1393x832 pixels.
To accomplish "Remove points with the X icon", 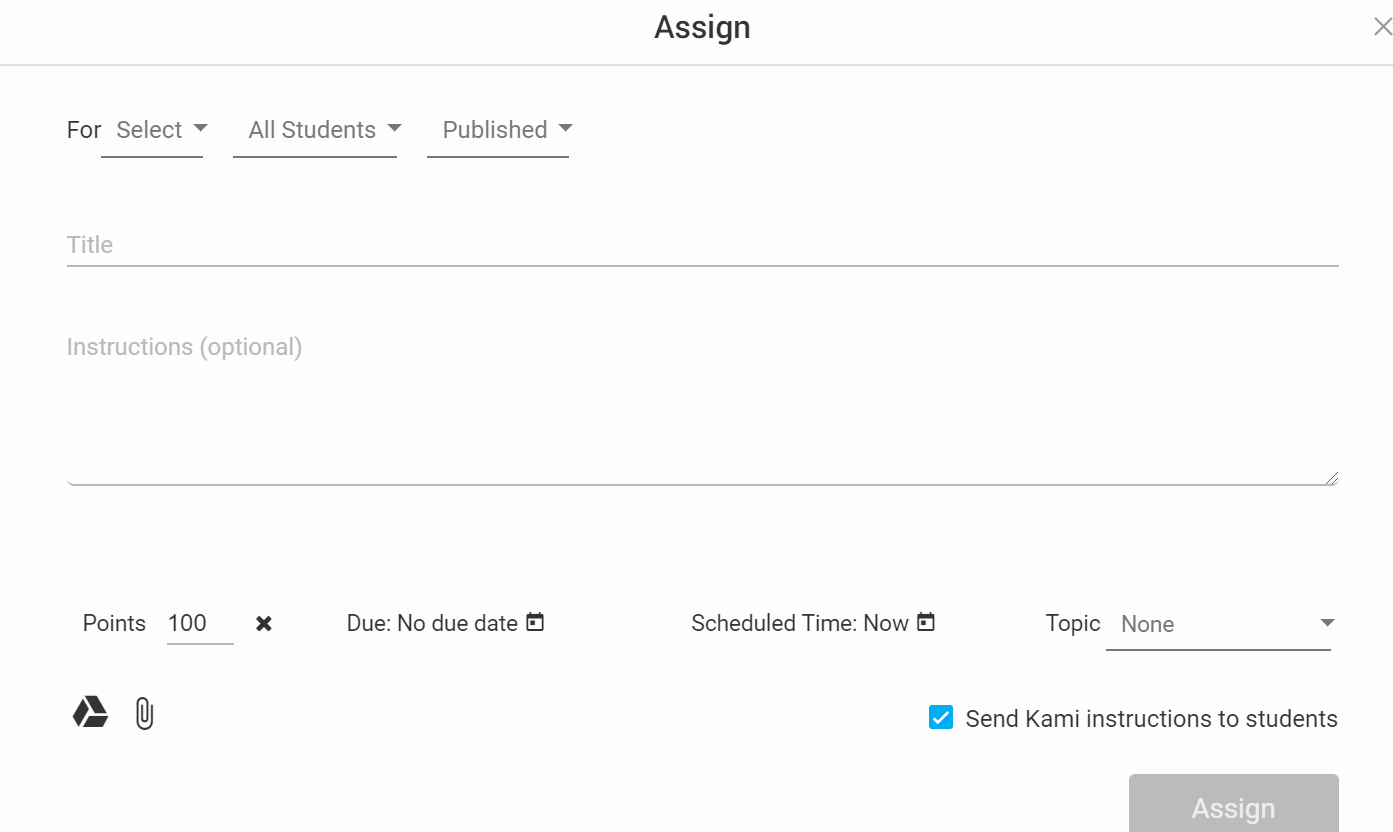I will coord(264,624).
